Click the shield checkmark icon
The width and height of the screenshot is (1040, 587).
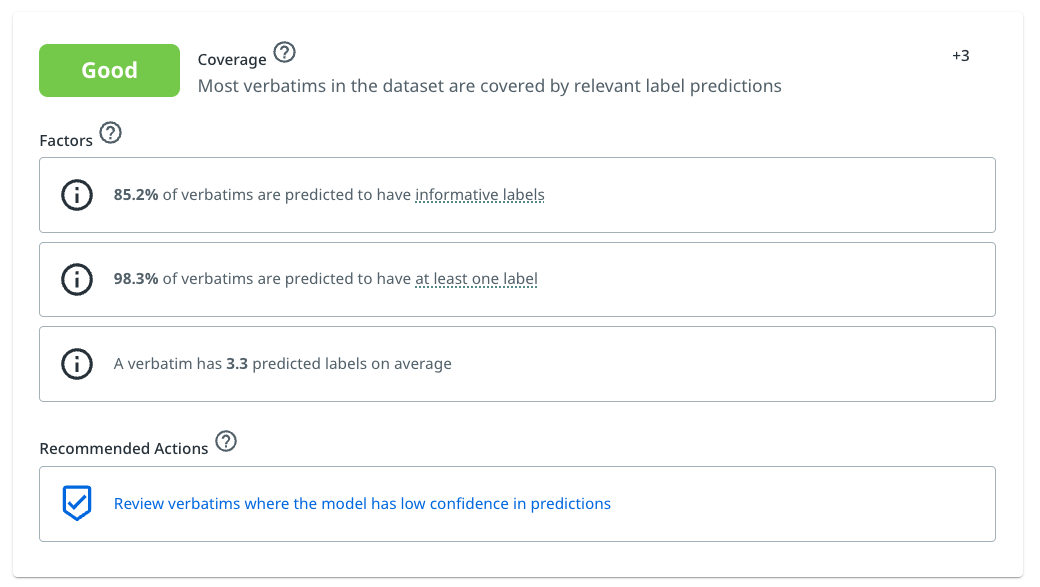(x=77, y=504)
